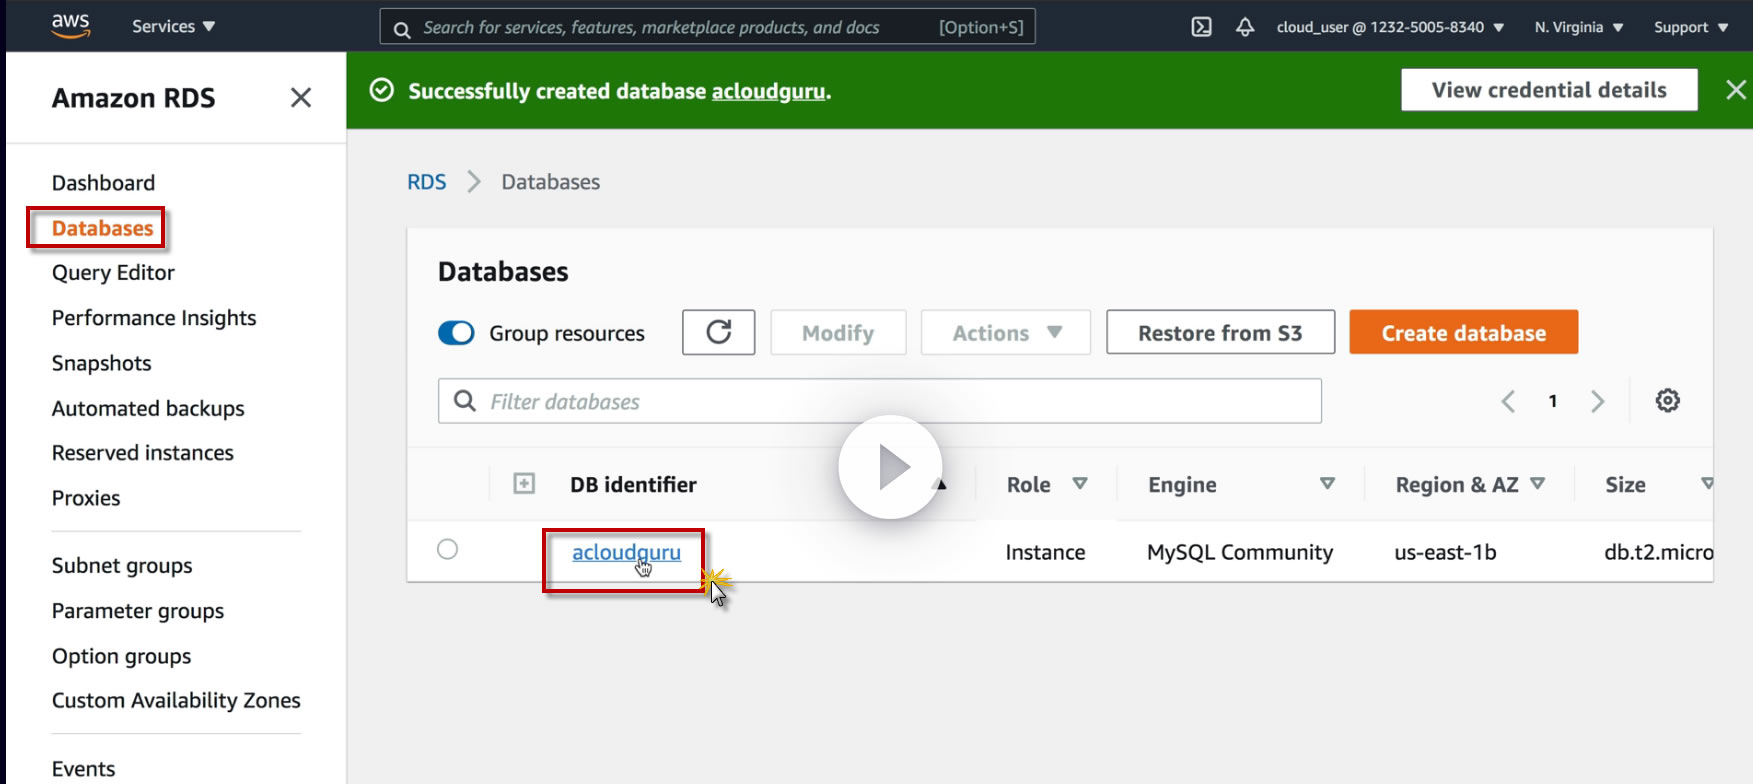
Task: Dismiss the green success banner
Action: [x=1735, y=90]
